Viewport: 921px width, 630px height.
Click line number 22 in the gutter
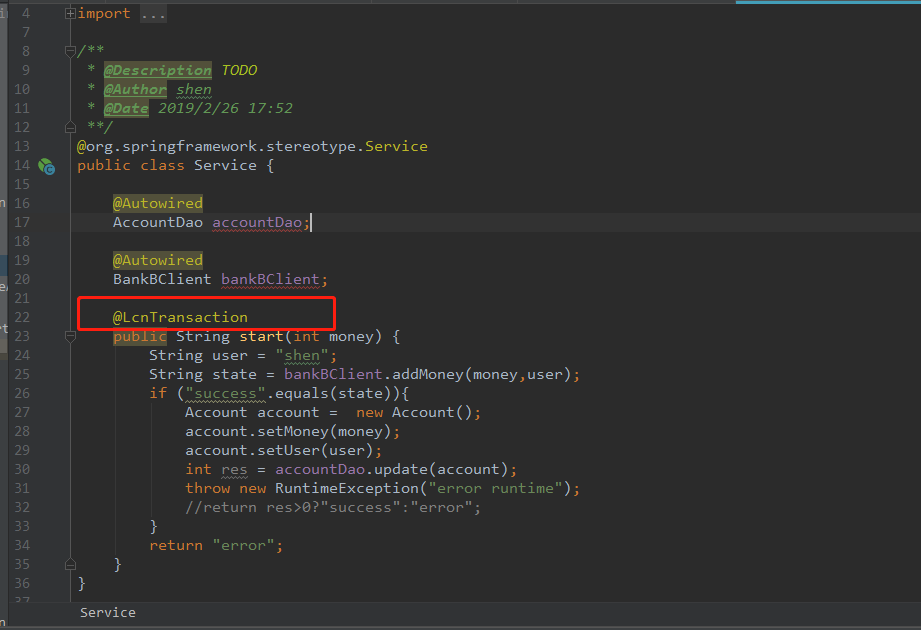[22, 317]
